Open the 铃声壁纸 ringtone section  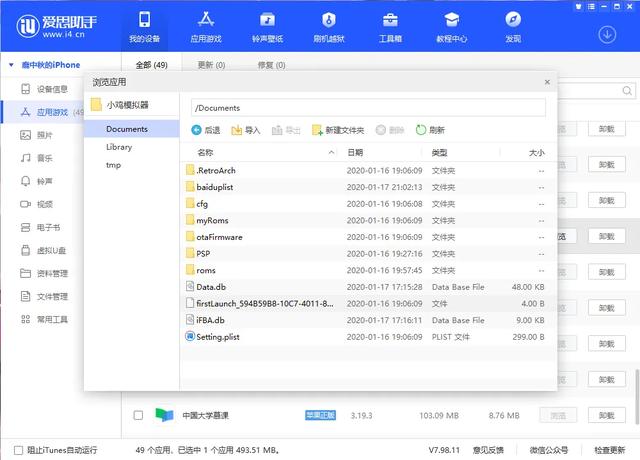267,27
